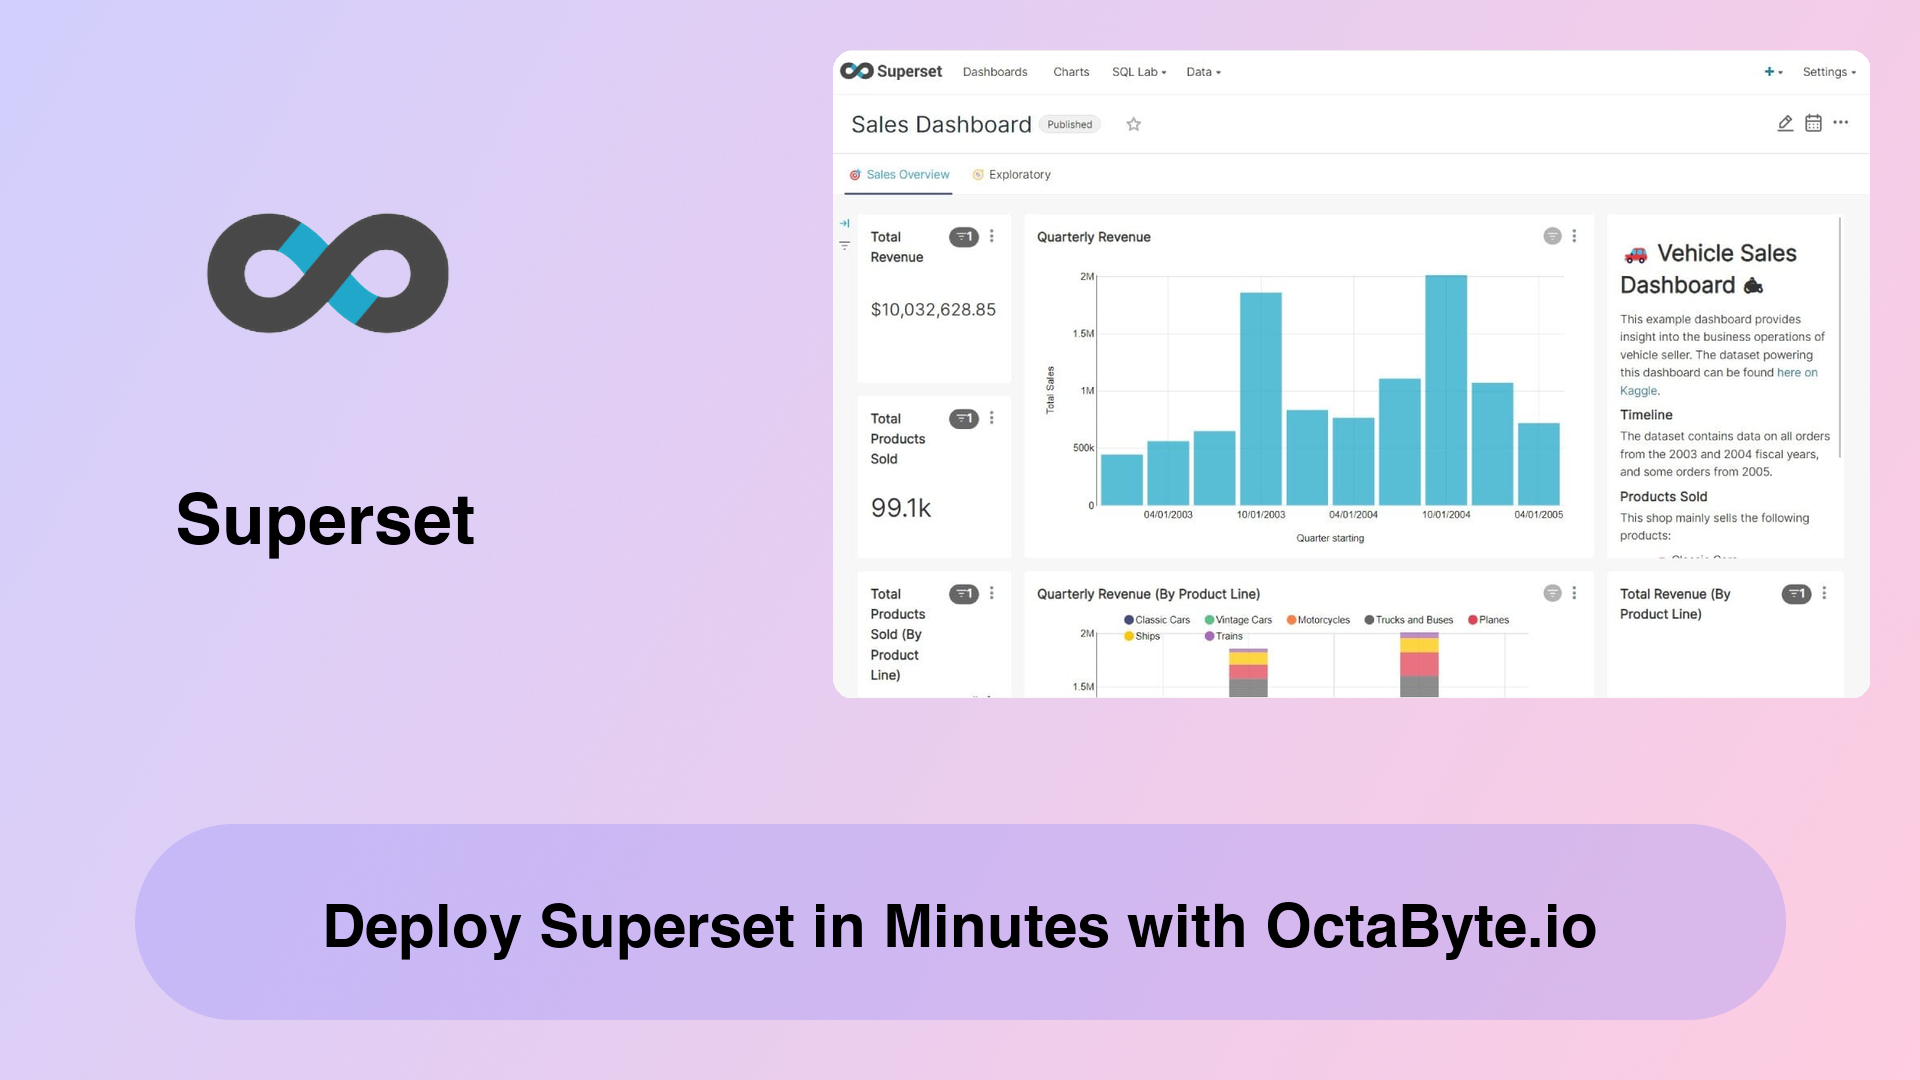Open Charts menu in top navigation
The height and width of the screenshot is (1080, 1920).
pos(1071,71)
